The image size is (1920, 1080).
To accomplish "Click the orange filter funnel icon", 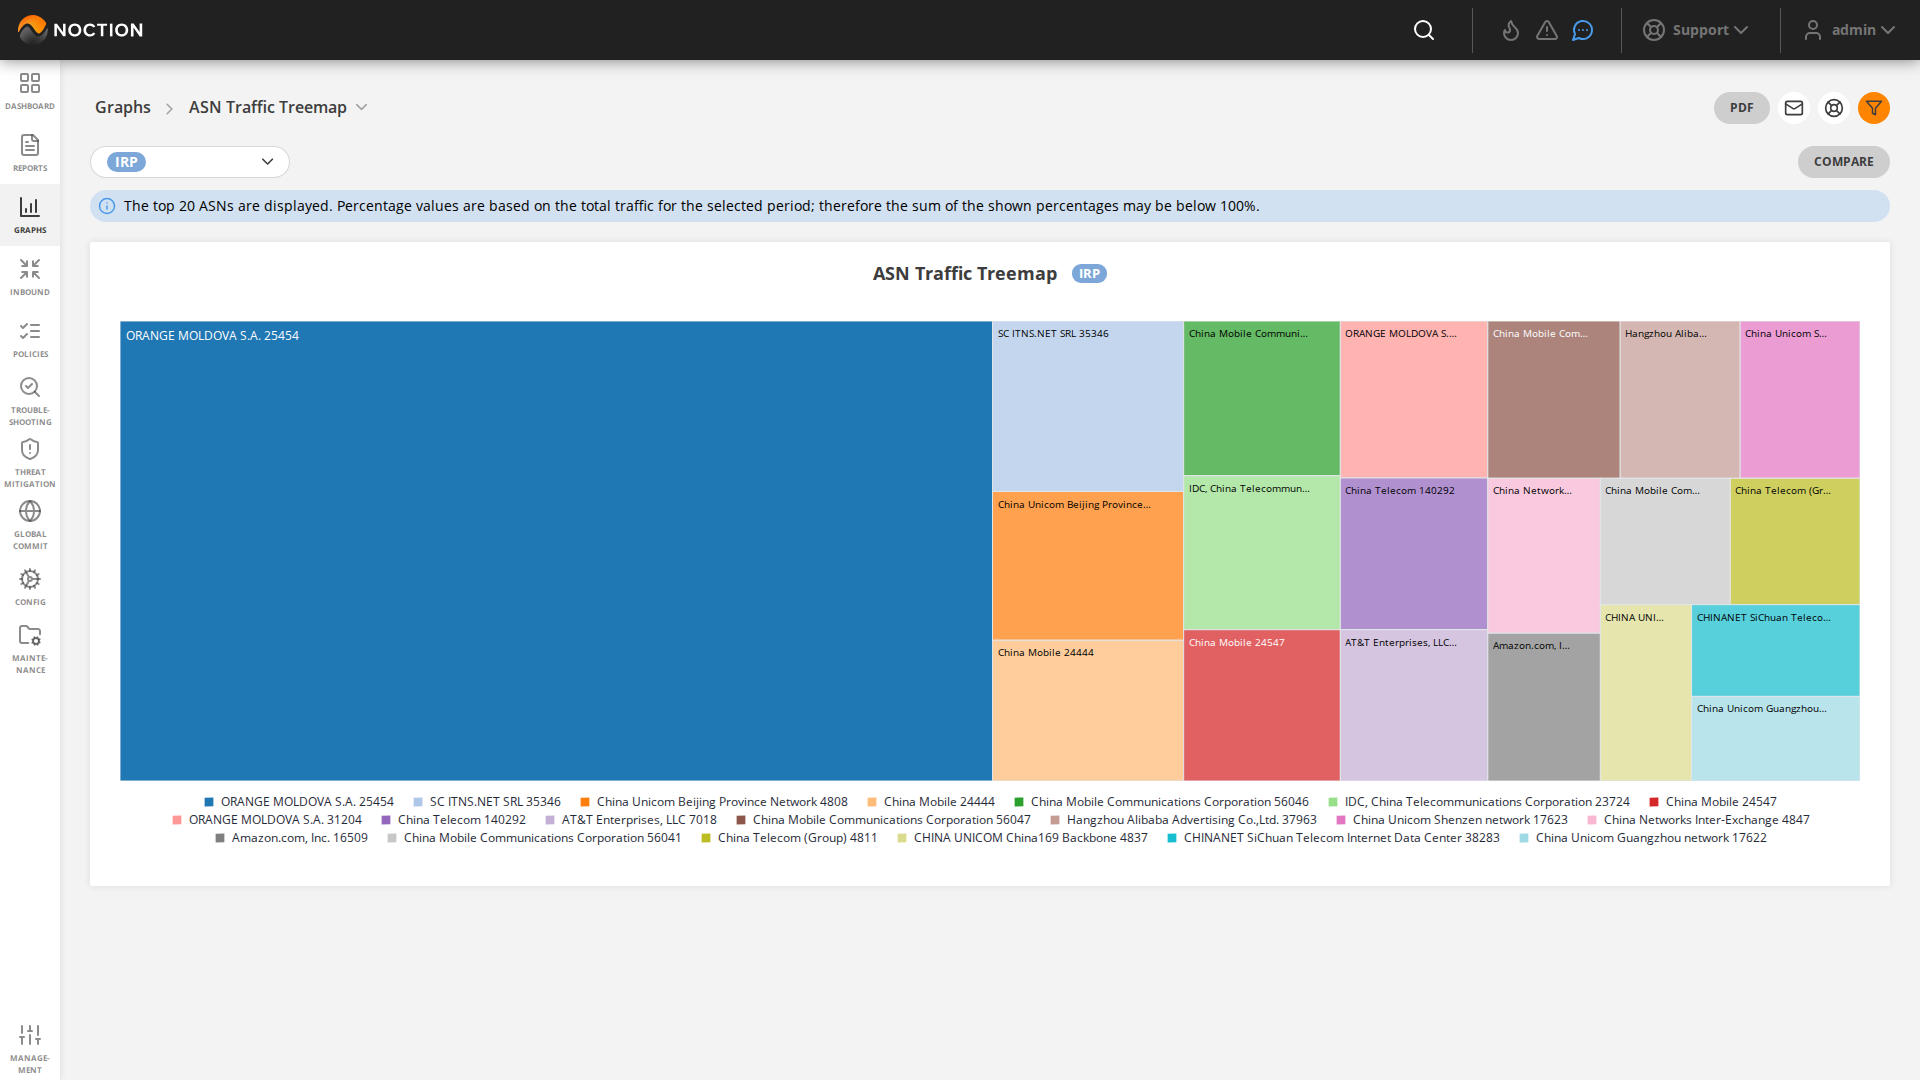I will click(x=1874, y=108).
